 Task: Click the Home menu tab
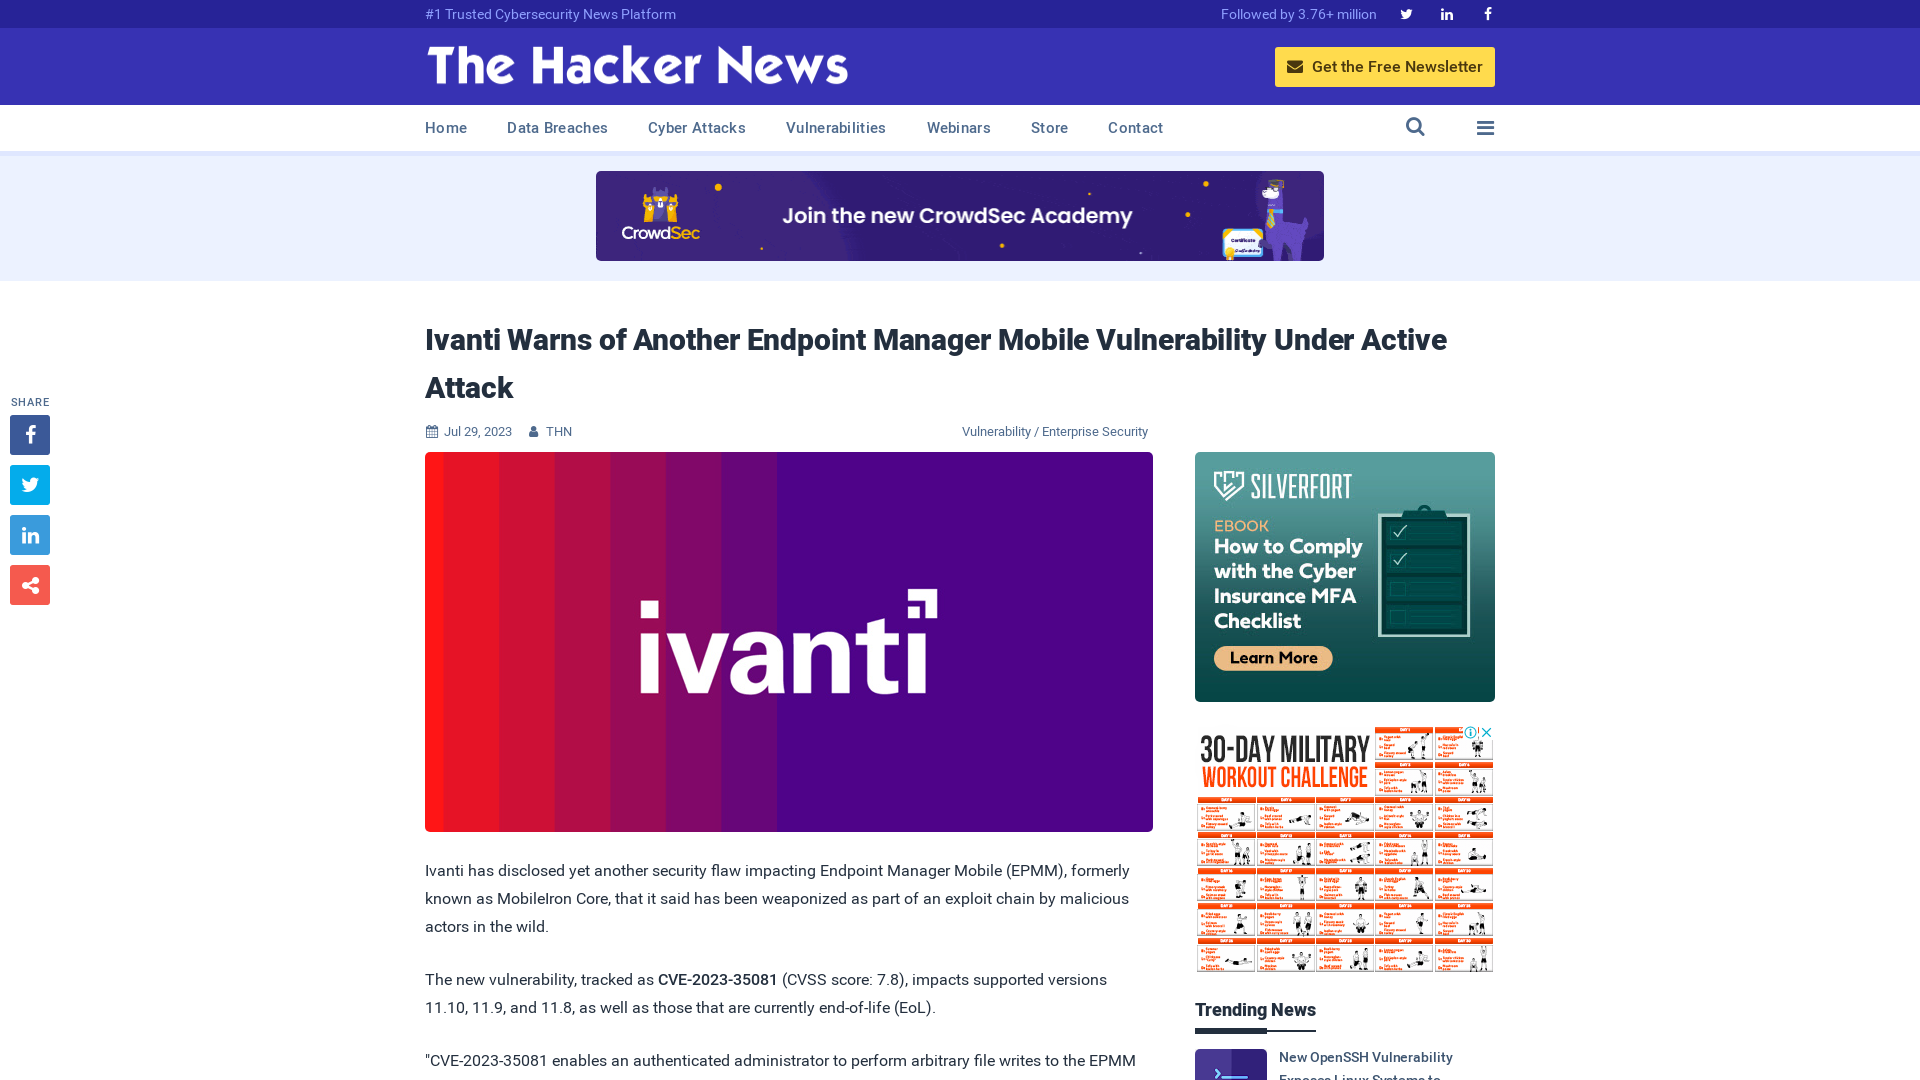[446, 127]
